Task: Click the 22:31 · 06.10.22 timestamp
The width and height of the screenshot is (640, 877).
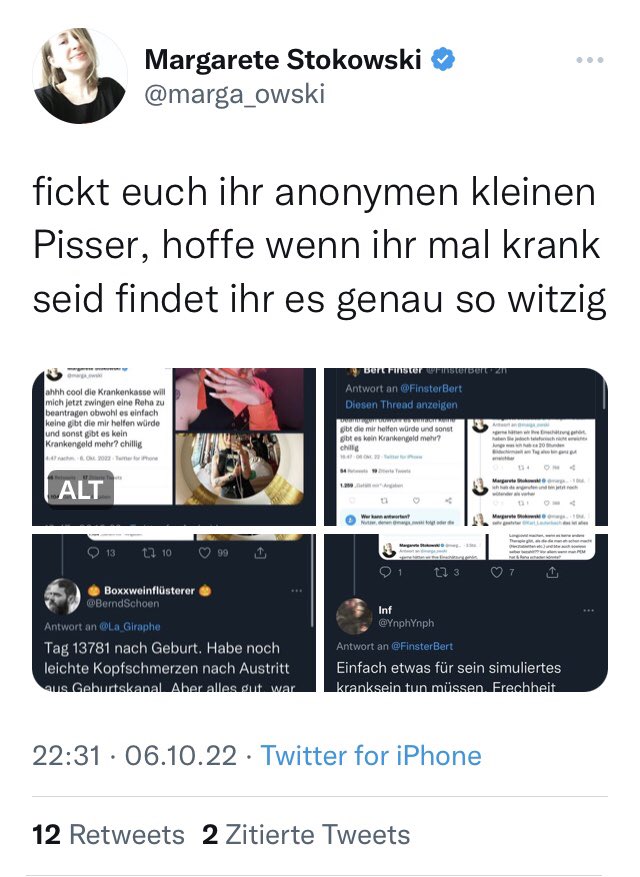Action: pos(134,756)
